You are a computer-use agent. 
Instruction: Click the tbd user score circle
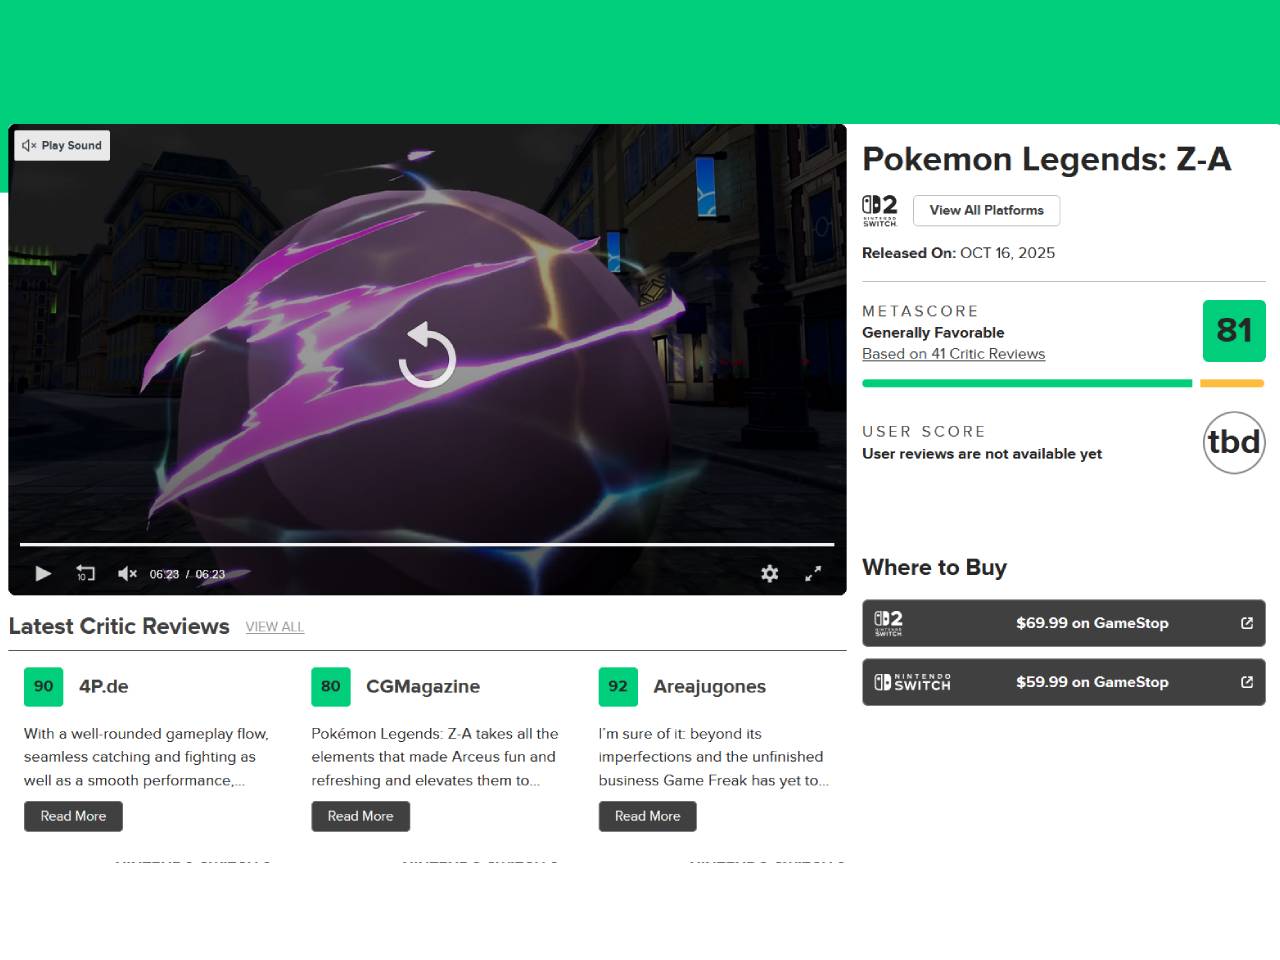click(x=1234, y=442)
